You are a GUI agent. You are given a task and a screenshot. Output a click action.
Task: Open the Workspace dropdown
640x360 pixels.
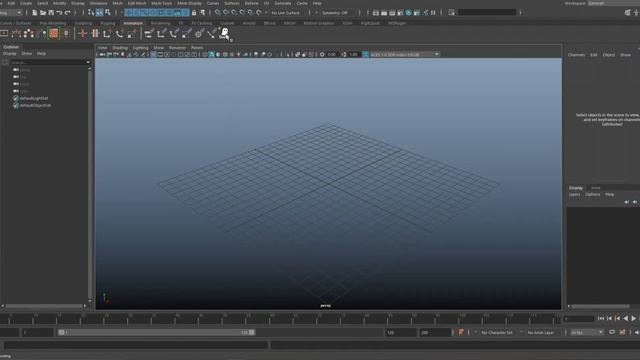click(x=613, y=3)
